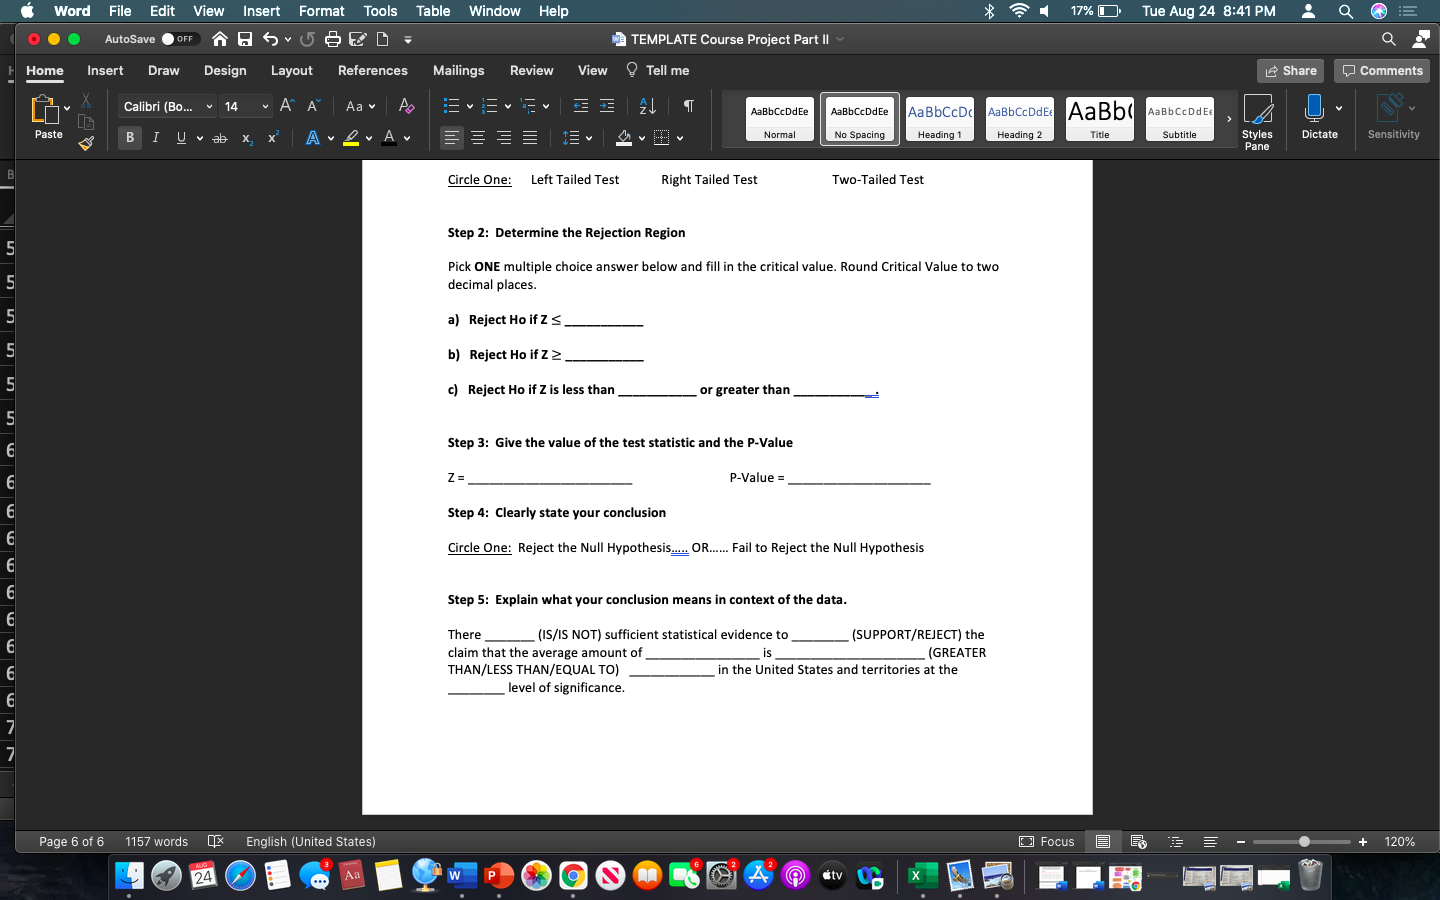Image resolution: width=1440 pixels, height=900 pixels.
Task: Click the Format Painter brush icon
Action: point(86,143)
